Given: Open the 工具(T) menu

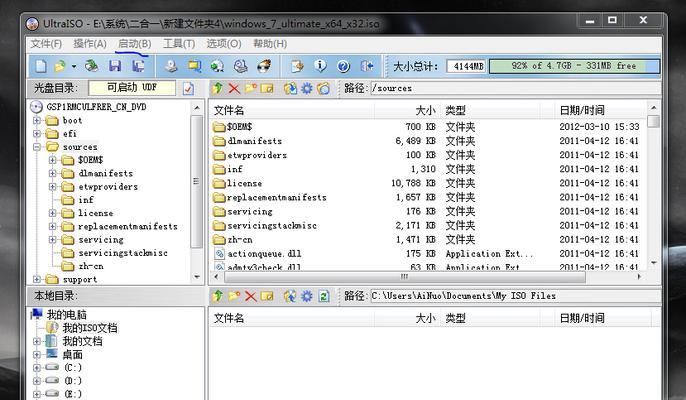Looking at the screenshot, I should click(x=179, y=44).
